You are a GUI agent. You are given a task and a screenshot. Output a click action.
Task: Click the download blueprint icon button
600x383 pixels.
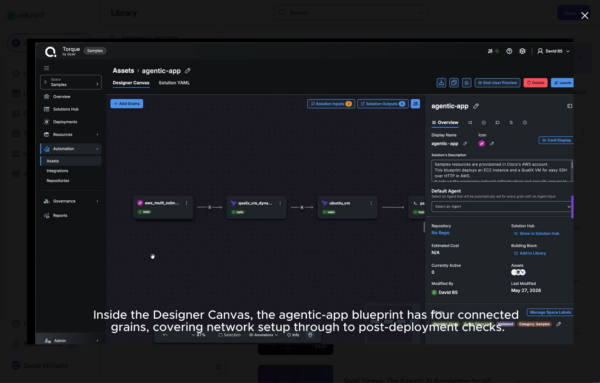point(441,83)
